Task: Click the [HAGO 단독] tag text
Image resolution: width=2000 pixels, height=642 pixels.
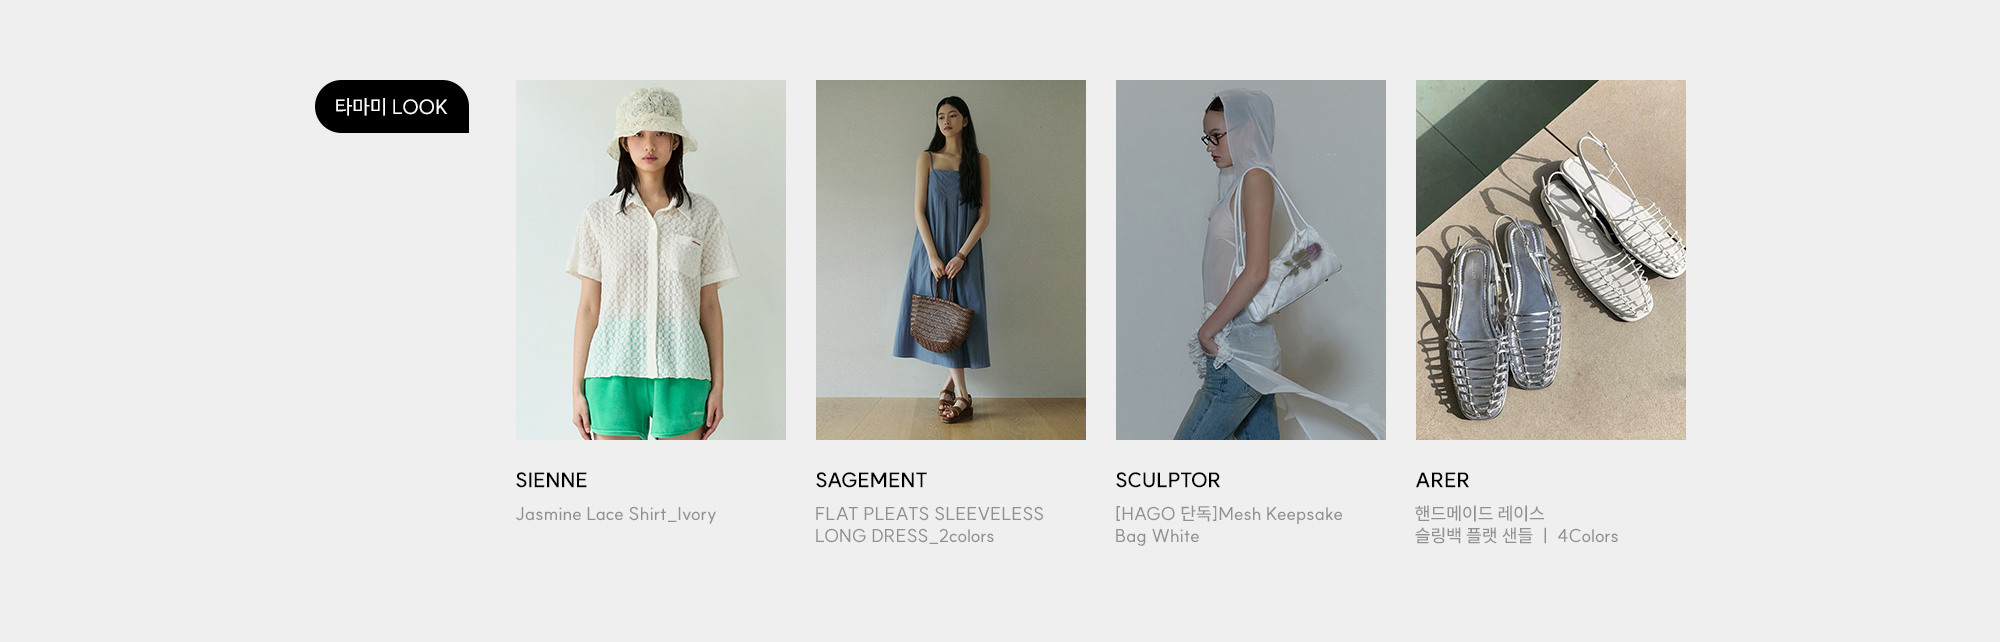Action: 1166,514
